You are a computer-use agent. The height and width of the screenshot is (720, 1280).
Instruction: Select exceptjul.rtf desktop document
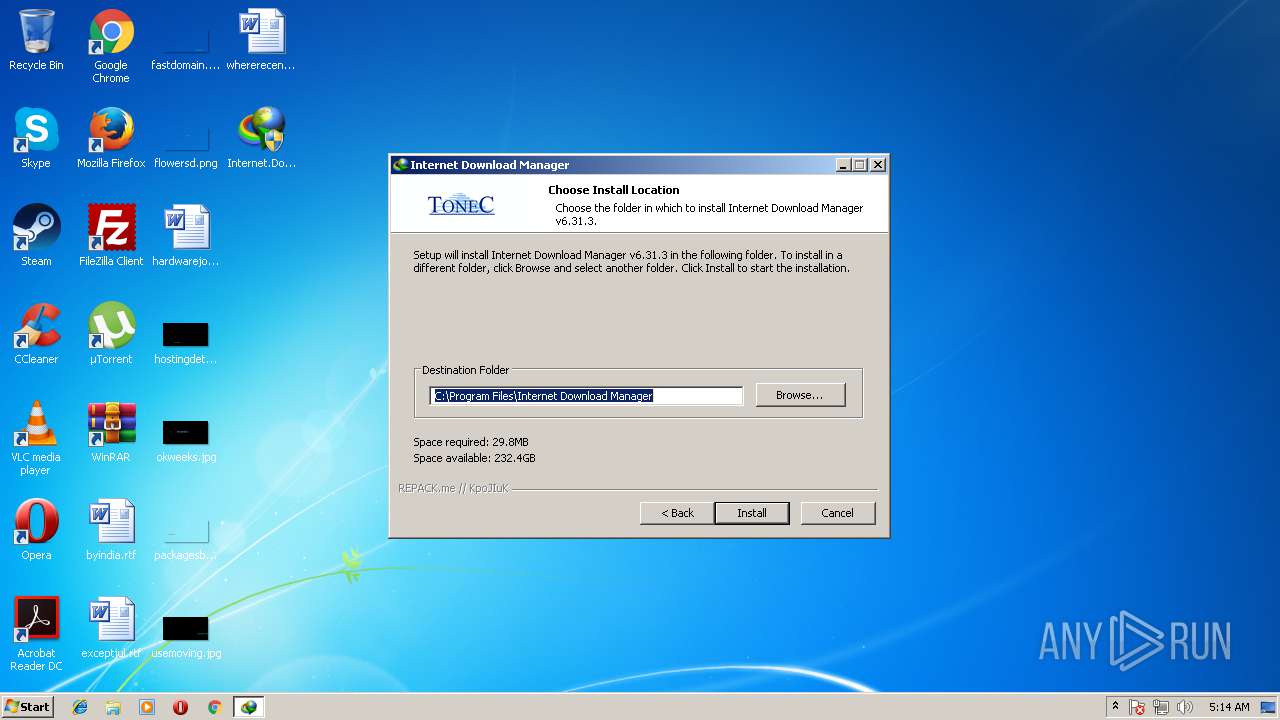tap(111, 628)
